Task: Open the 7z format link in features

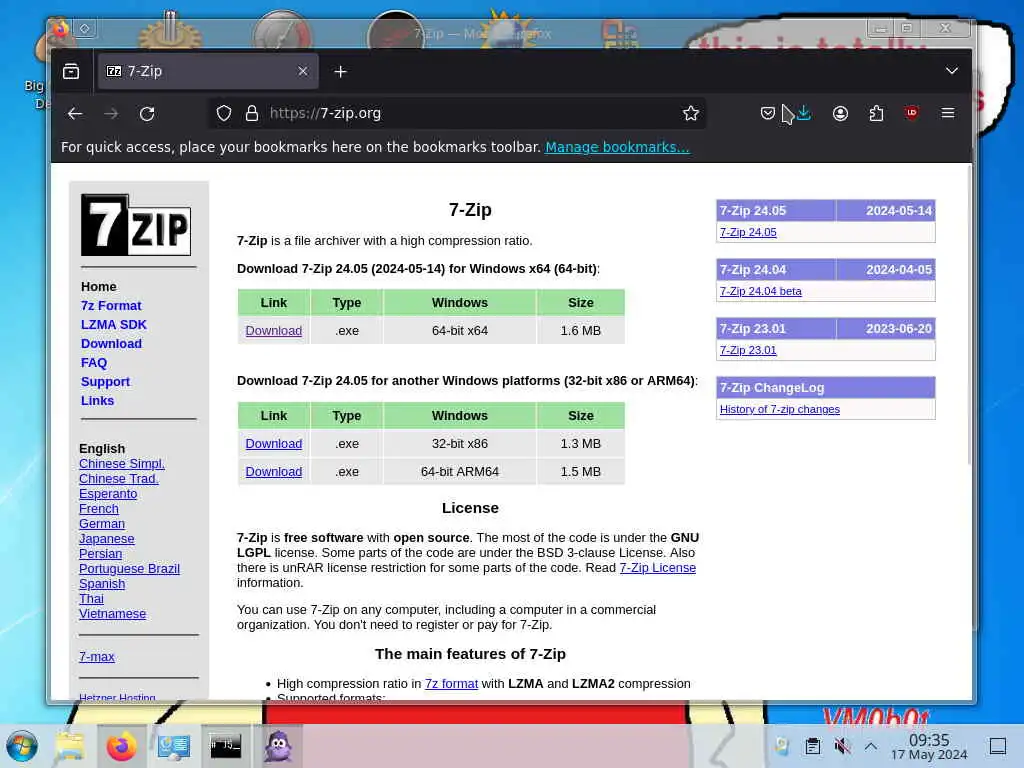Action: (451, 684)
